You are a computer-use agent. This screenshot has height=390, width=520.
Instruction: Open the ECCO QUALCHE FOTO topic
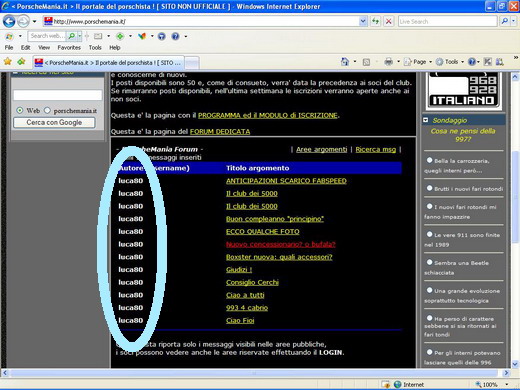coord(263,231)
